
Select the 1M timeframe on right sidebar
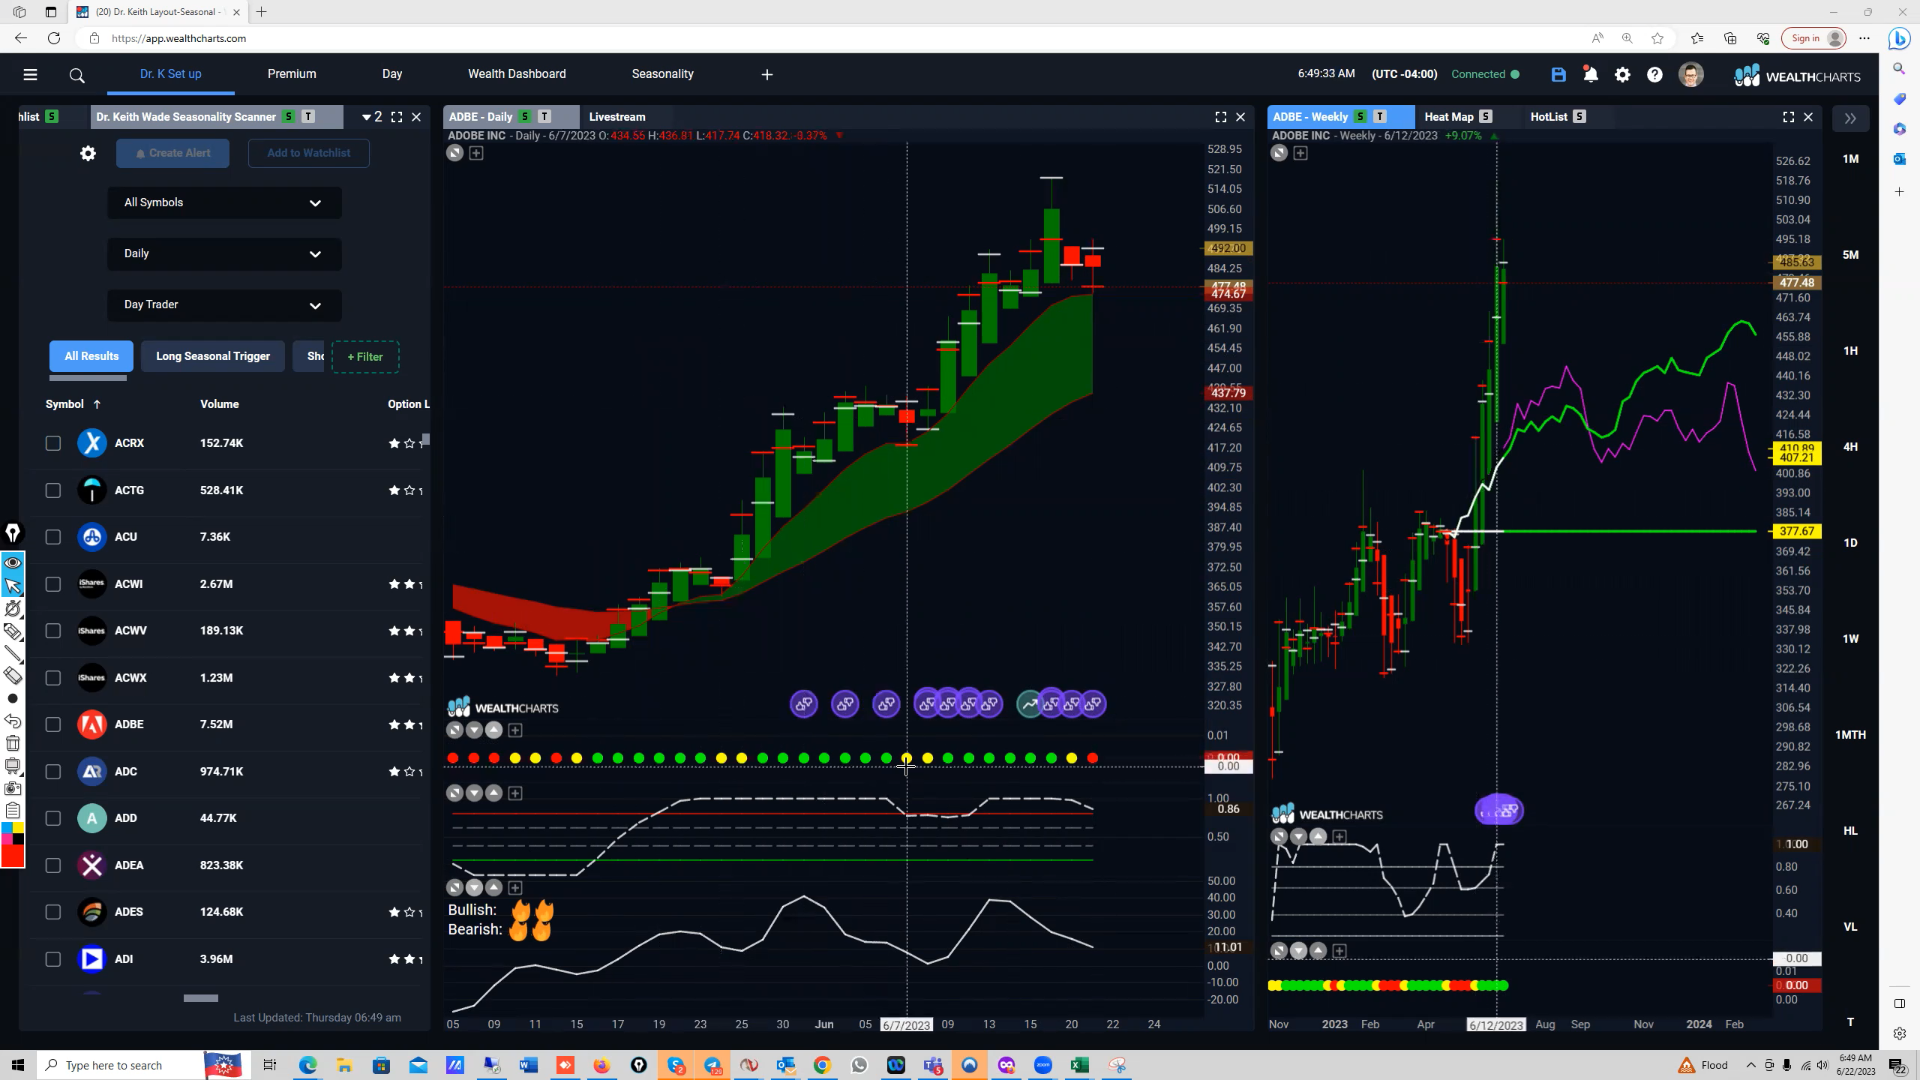1850,159
